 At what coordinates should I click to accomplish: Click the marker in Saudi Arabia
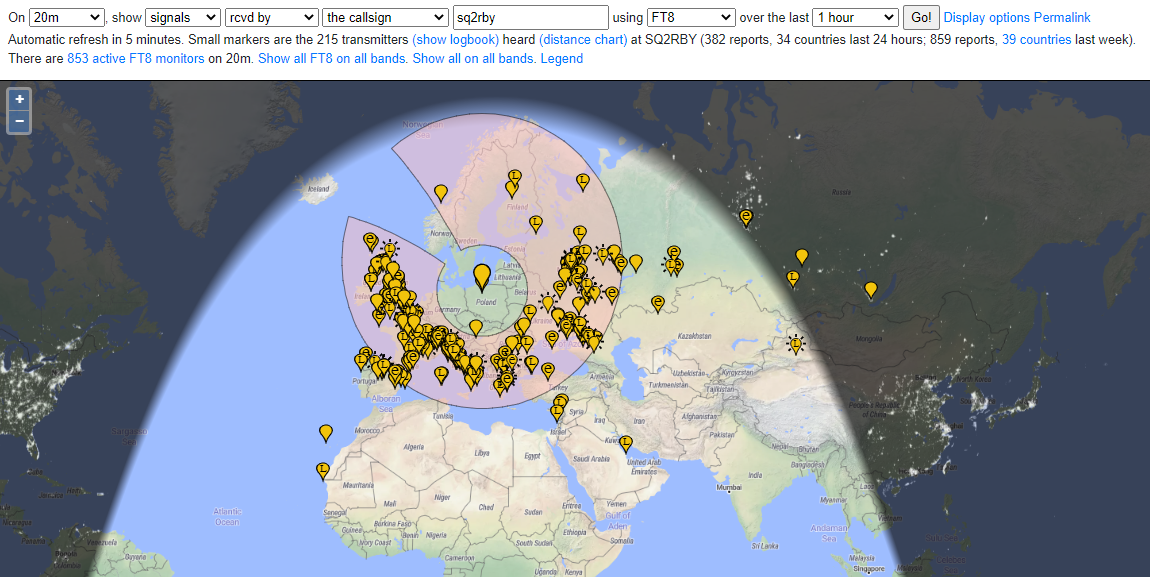pyautogui.click(x=626, y=442)
